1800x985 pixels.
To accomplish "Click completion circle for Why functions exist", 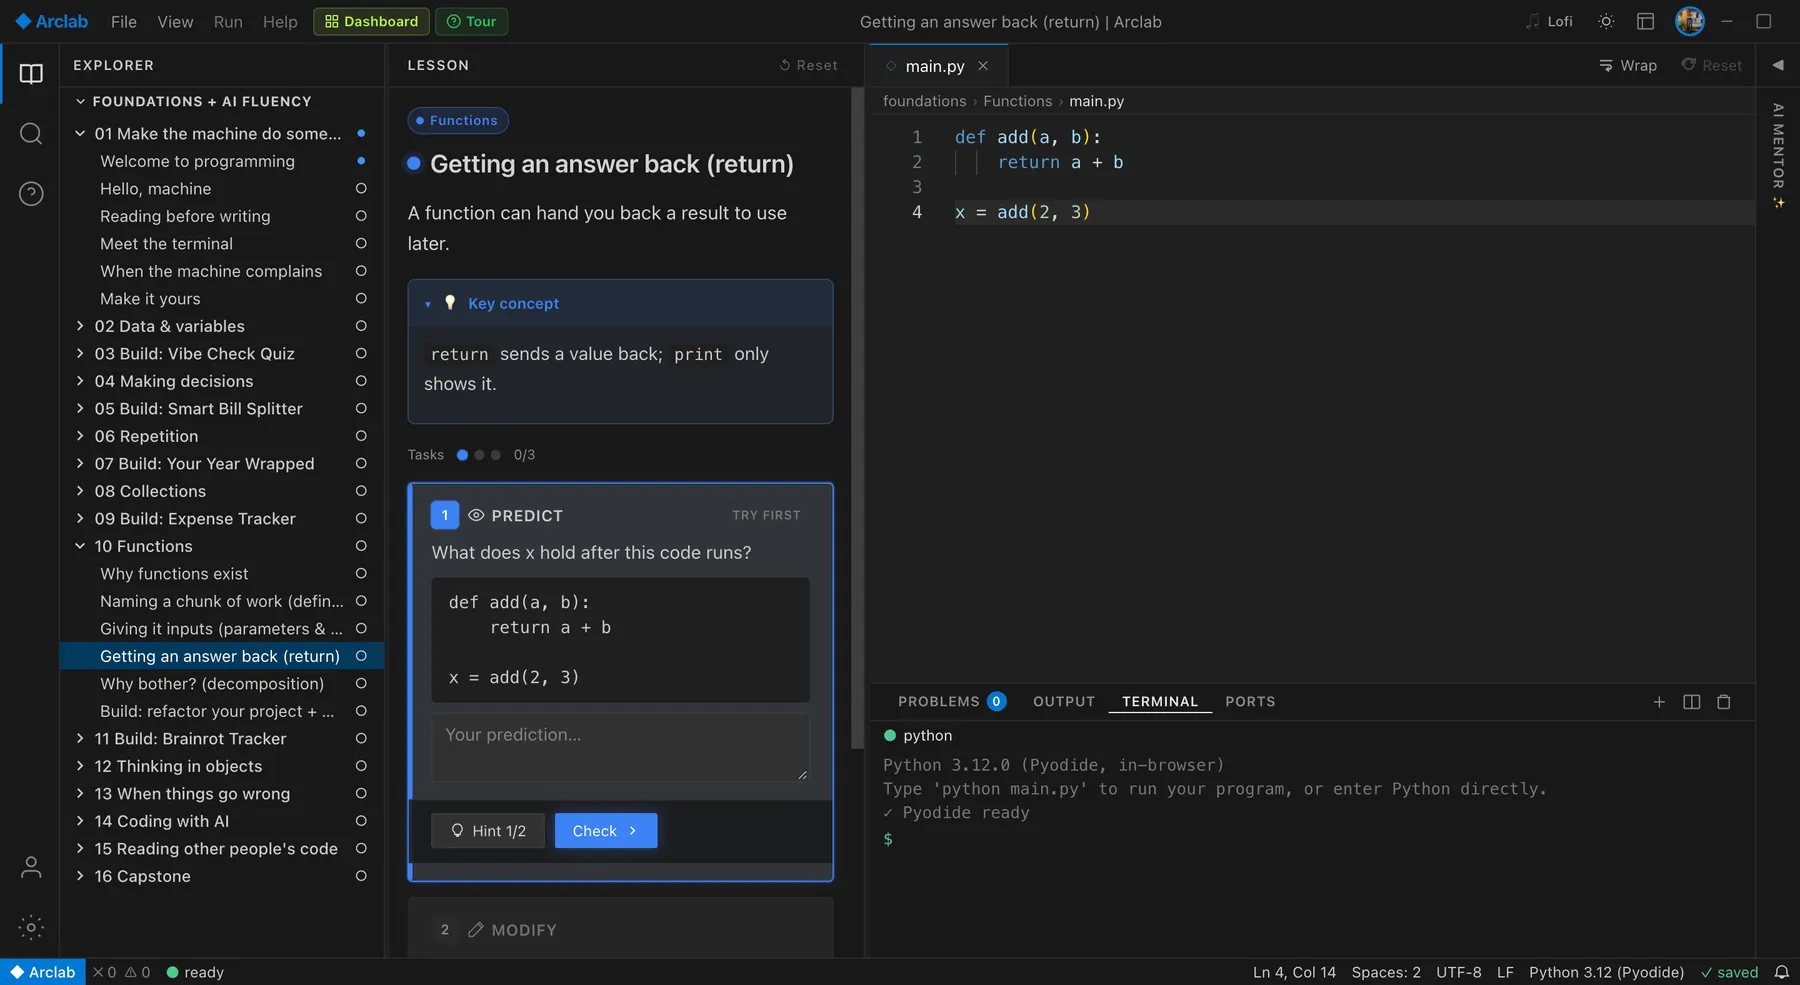I will coord(361,574).
